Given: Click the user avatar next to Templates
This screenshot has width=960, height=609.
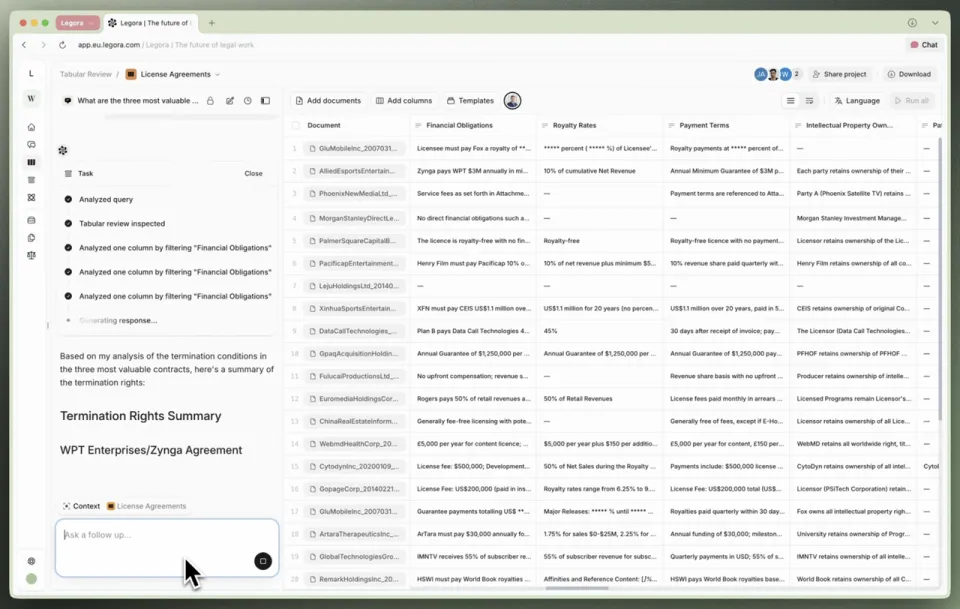Looking at the screenshot, I should tap(512, 100).
